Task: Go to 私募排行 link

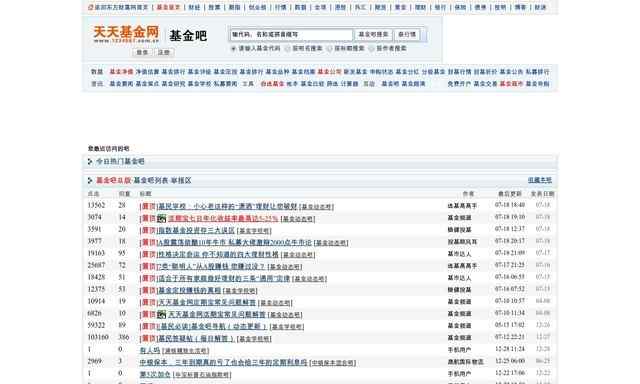Action: point(538,72)
